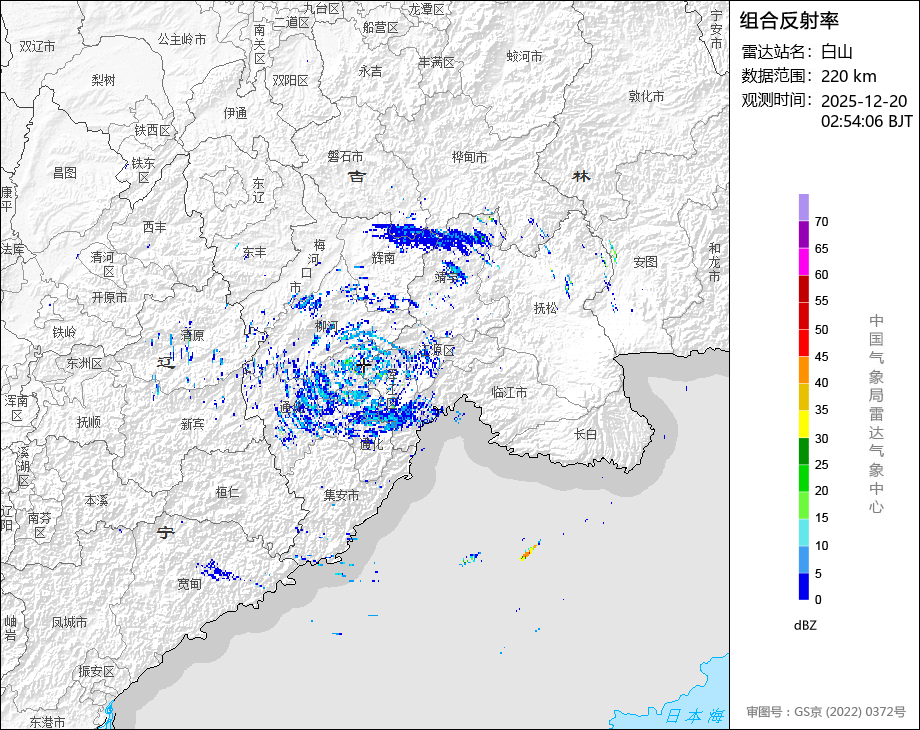920x730 pixels.
Task: Click the dBZ unit label
Action: pos(805,626)
